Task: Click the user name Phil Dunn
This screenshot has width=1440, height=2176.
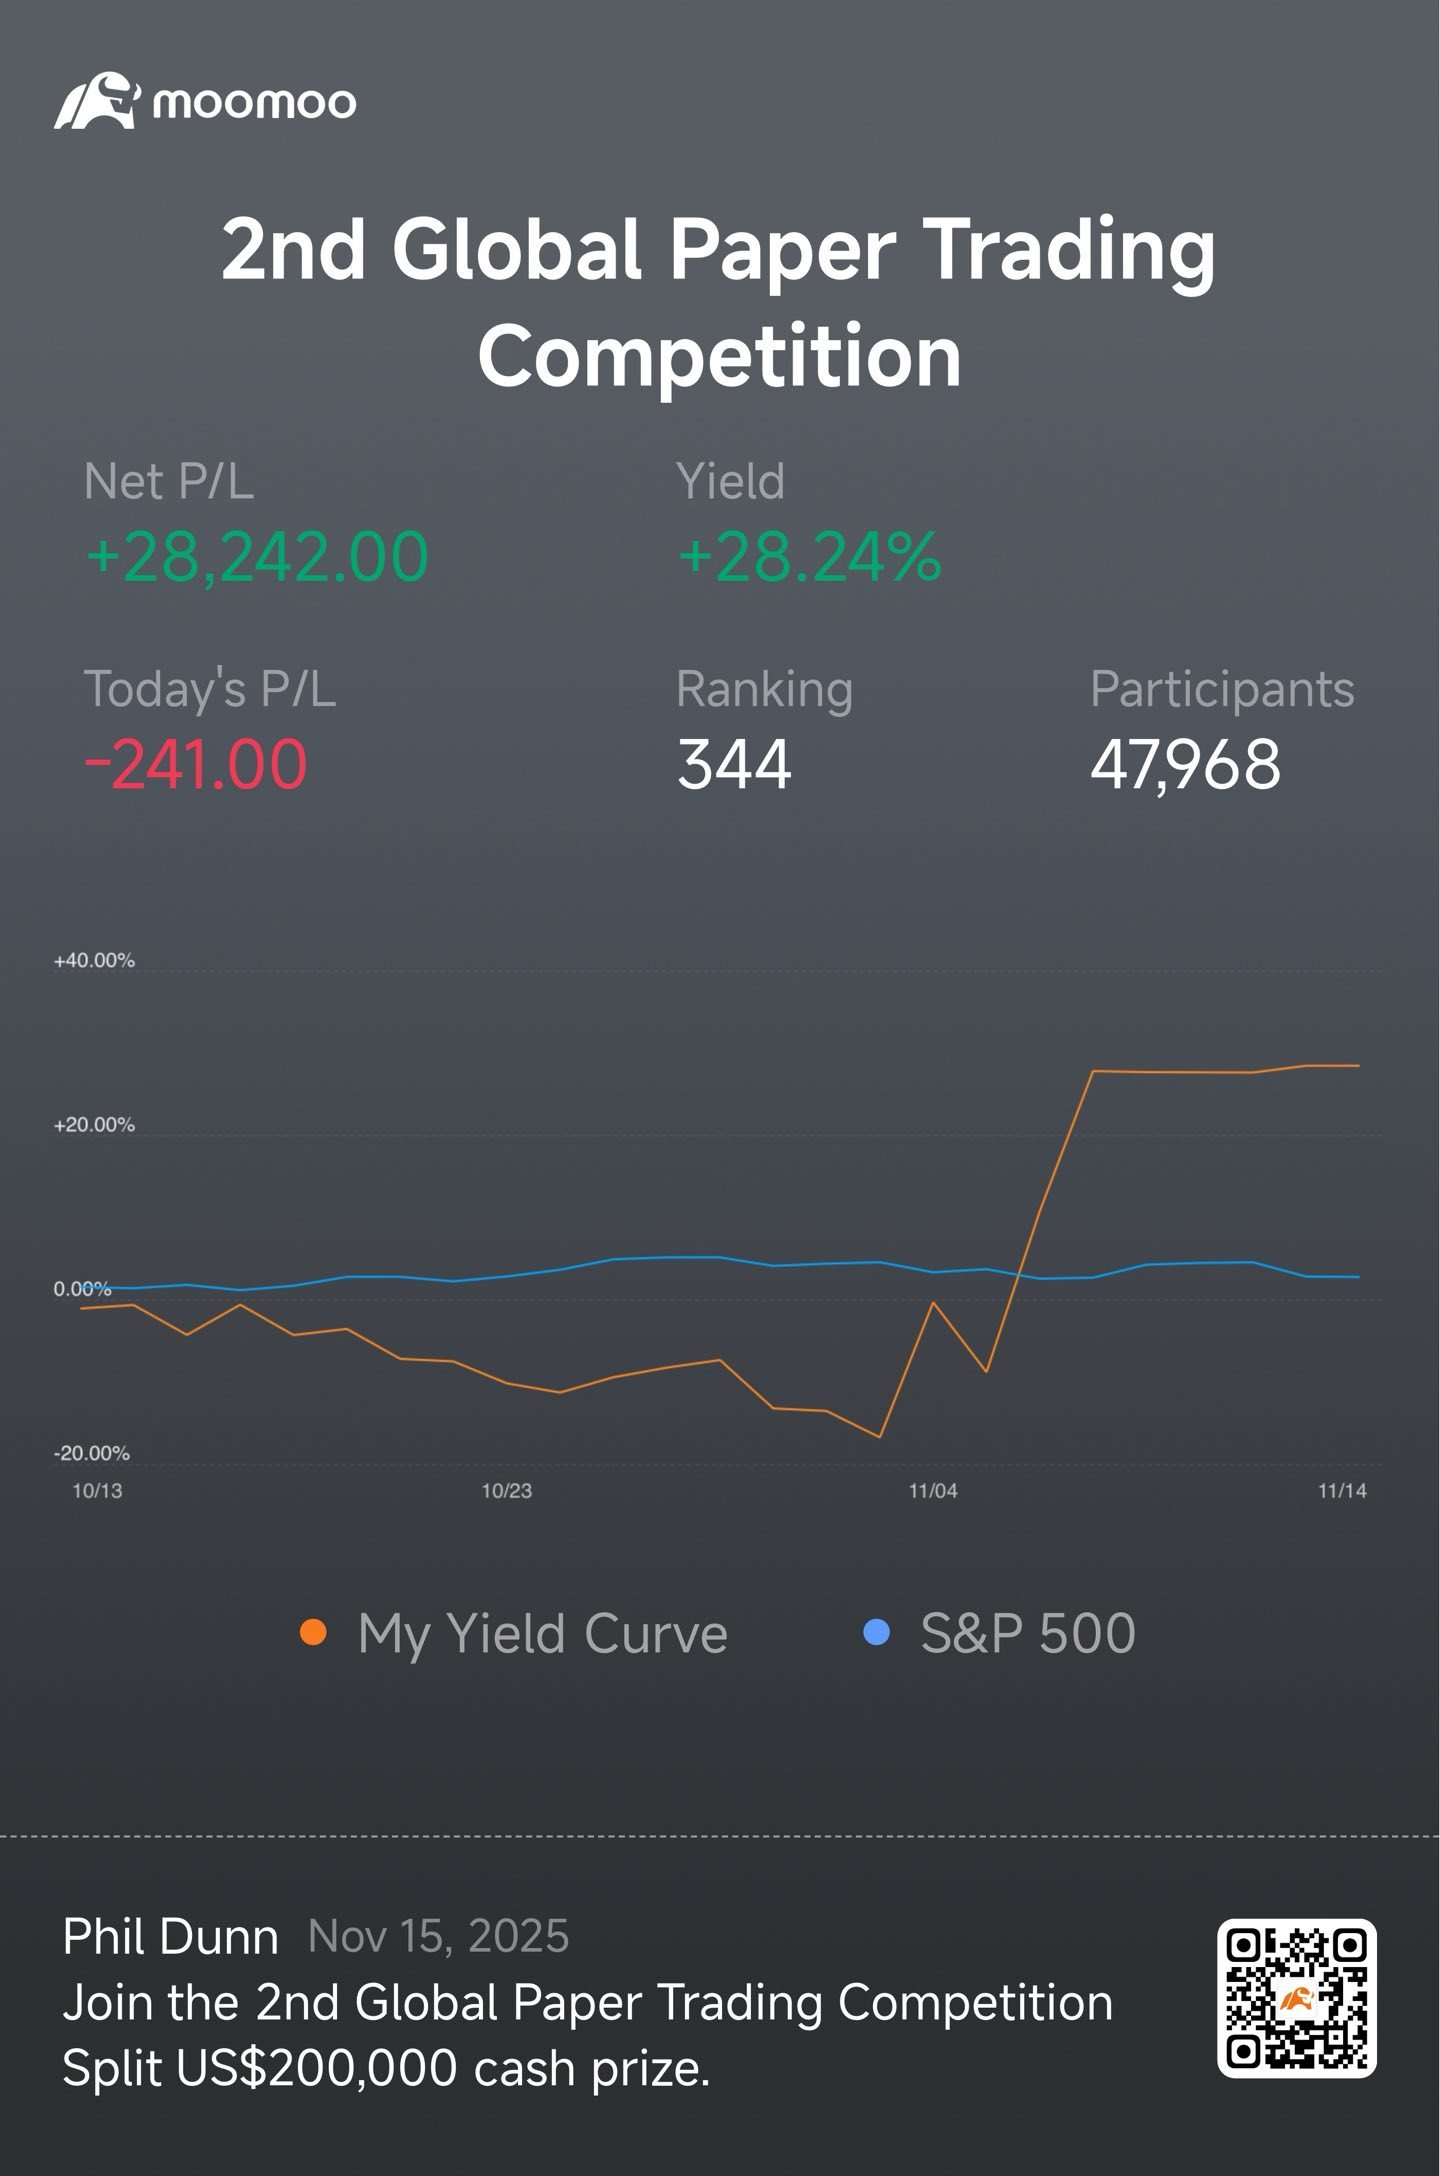Action: [170, 1937]
